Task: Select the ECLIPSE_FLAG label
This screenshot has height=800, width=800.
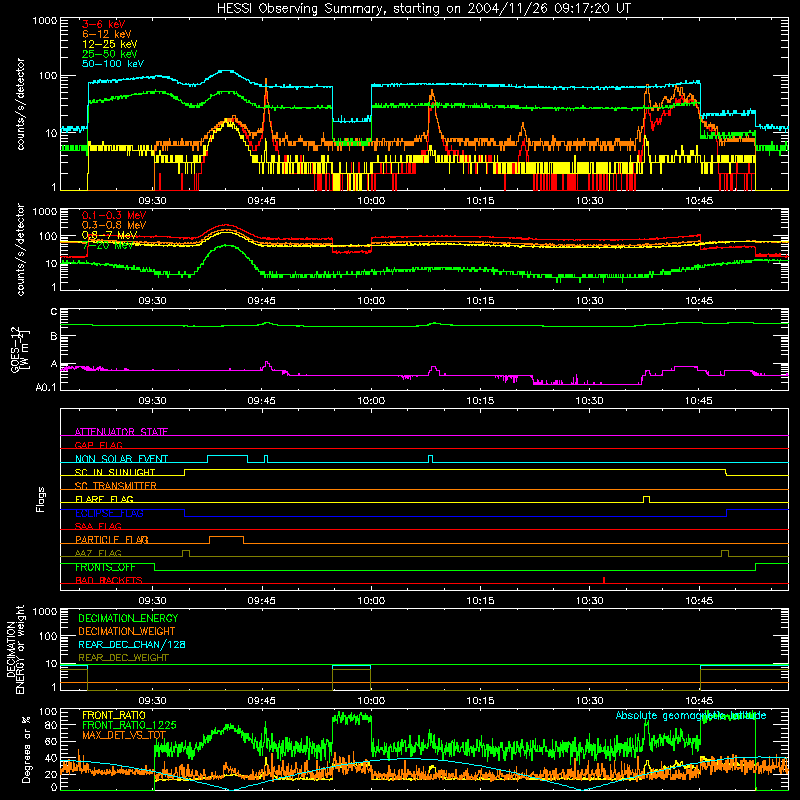Action: coord(109,513)
